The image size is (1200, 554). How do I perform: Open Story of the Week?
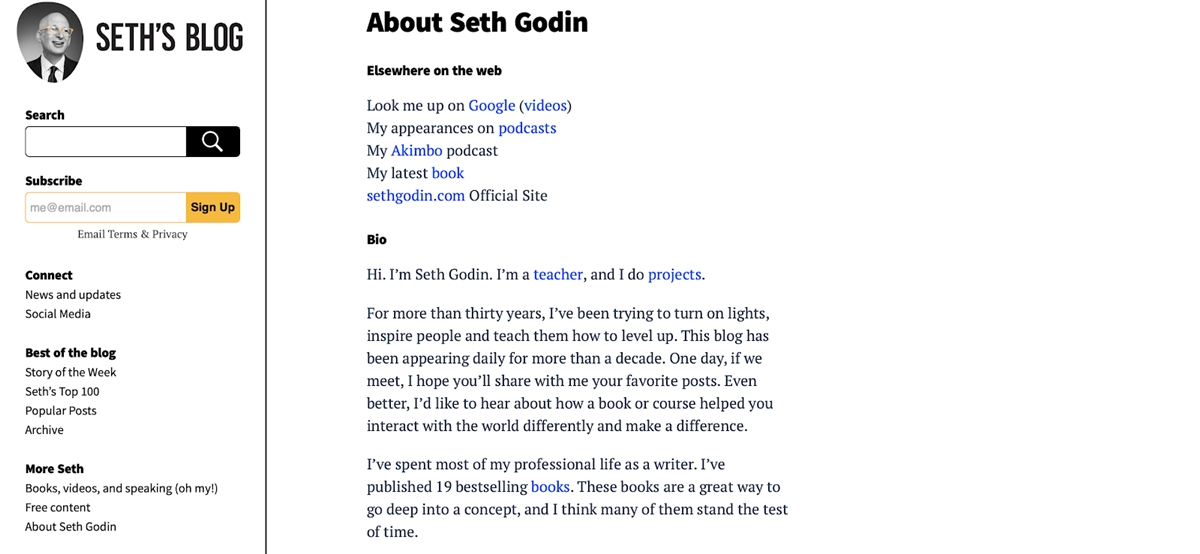(x=71, y=372)
